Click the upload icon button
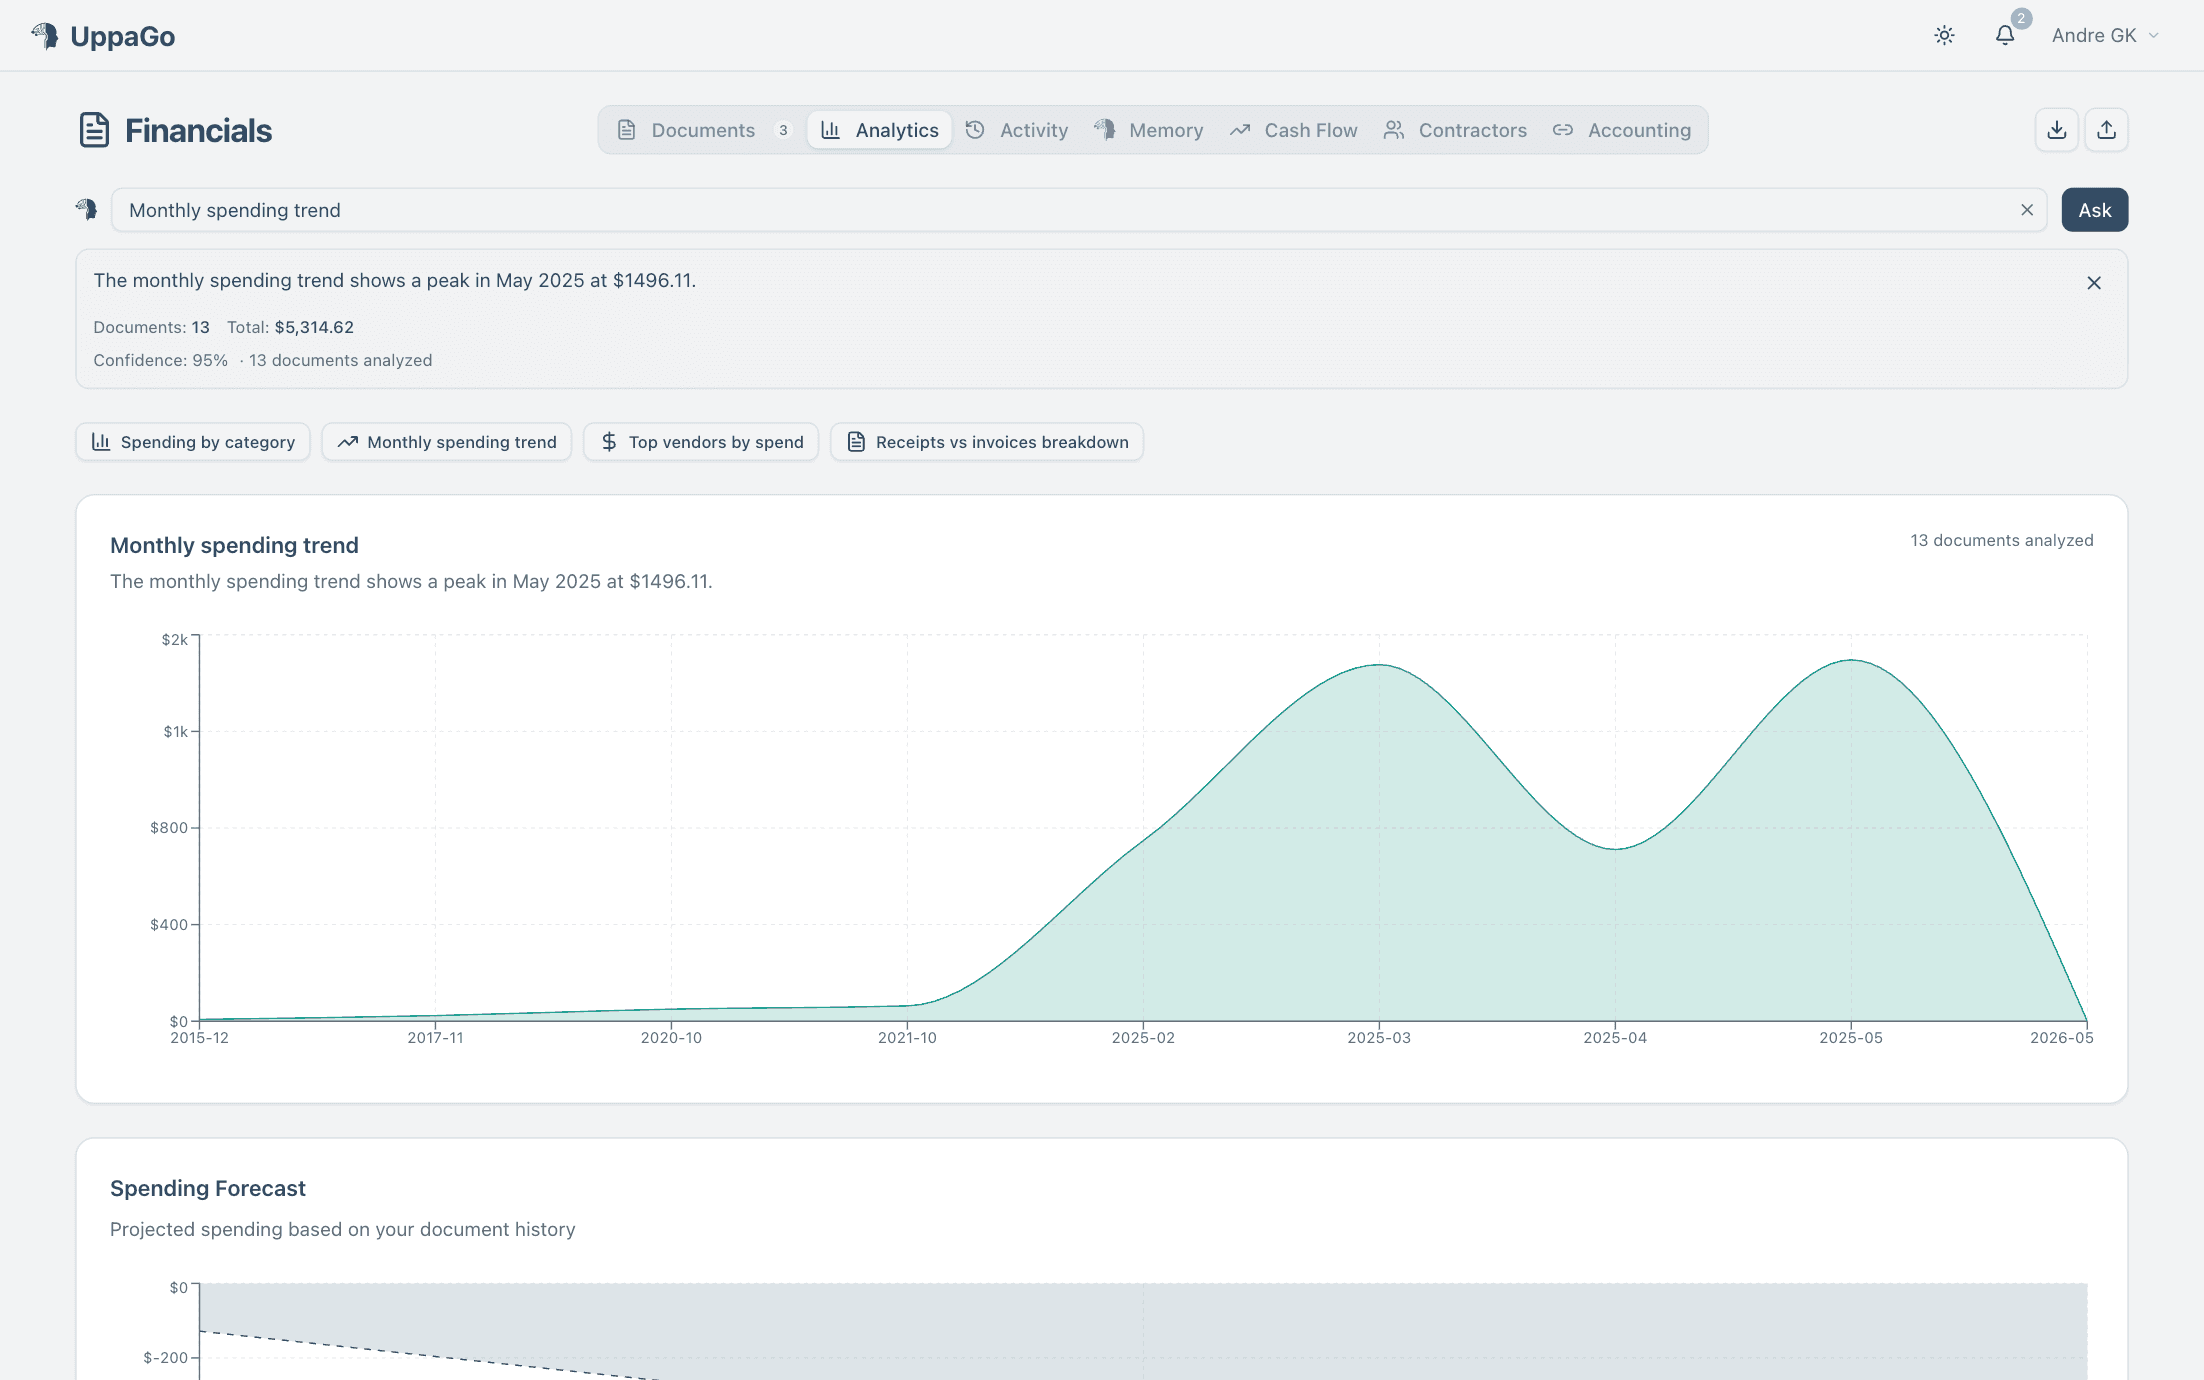 [x=2106, y=130]
